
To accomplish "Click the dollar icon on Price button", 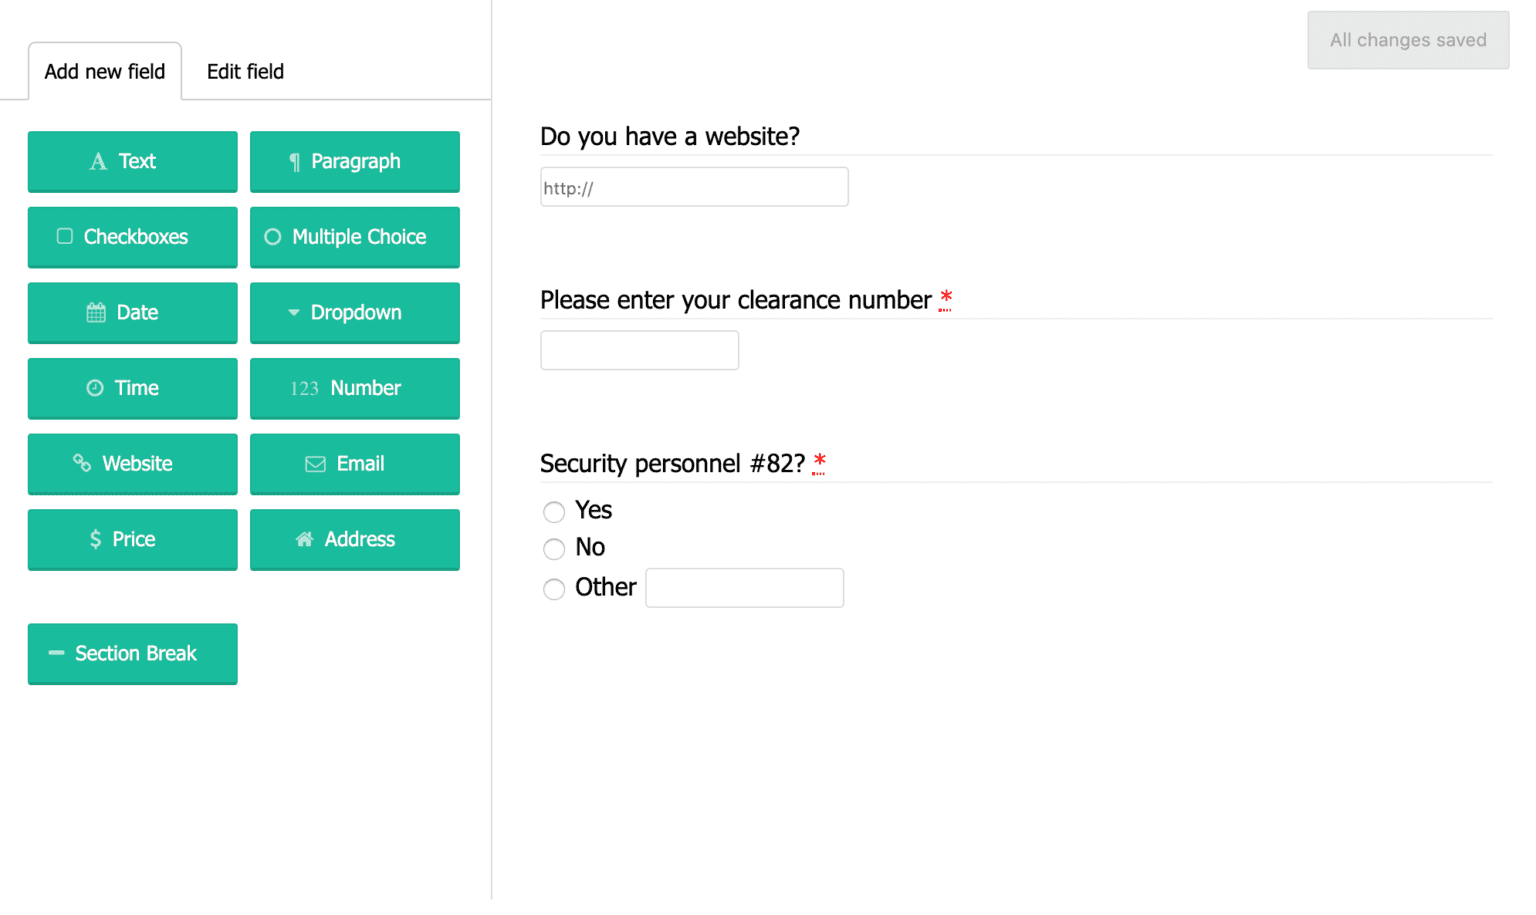I will [x=95, y=539].
